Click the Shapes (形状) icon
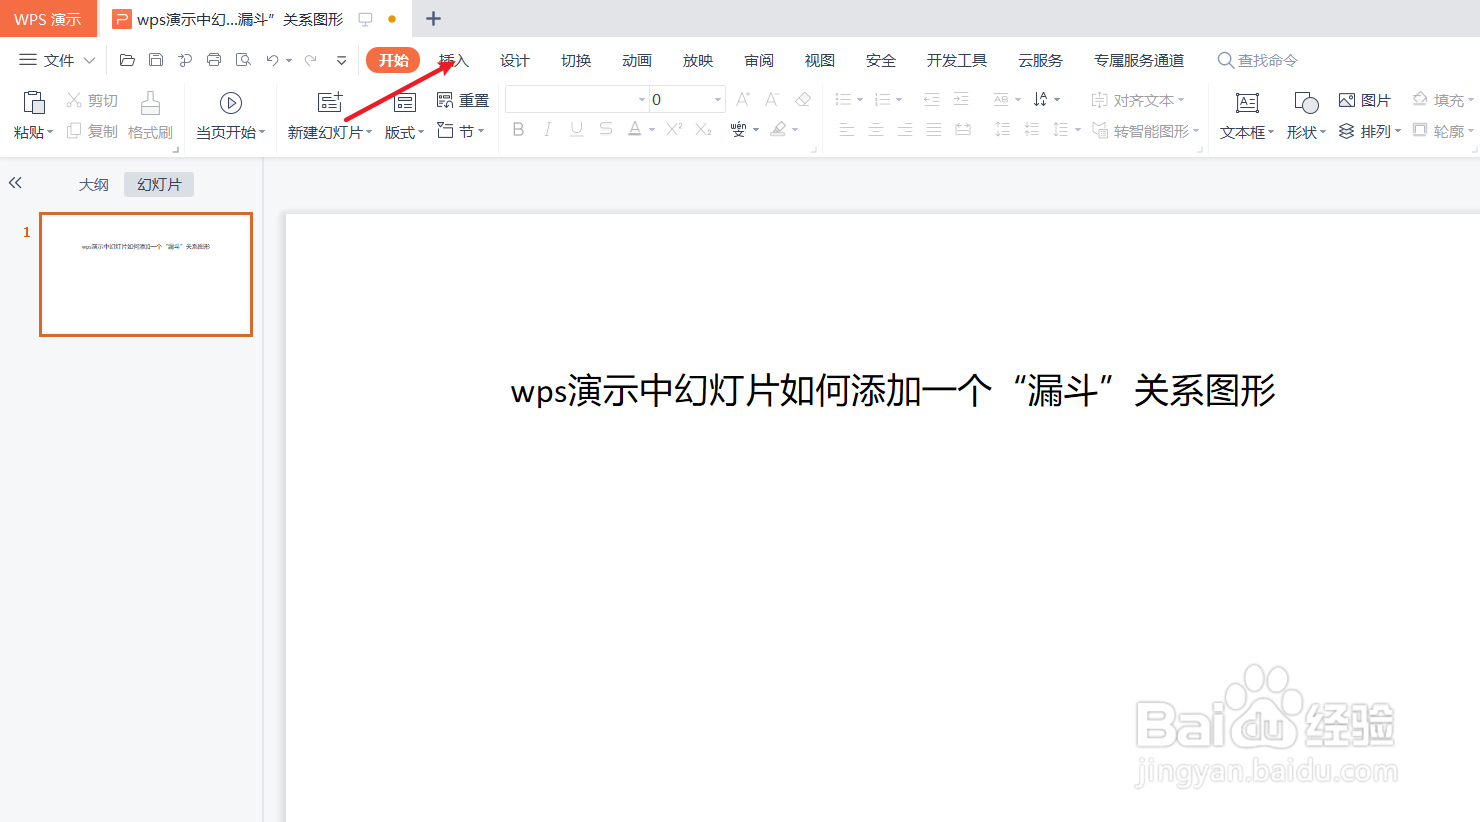The width and height of the screenshot is (1480, 822). click(x=1306, y=102)
